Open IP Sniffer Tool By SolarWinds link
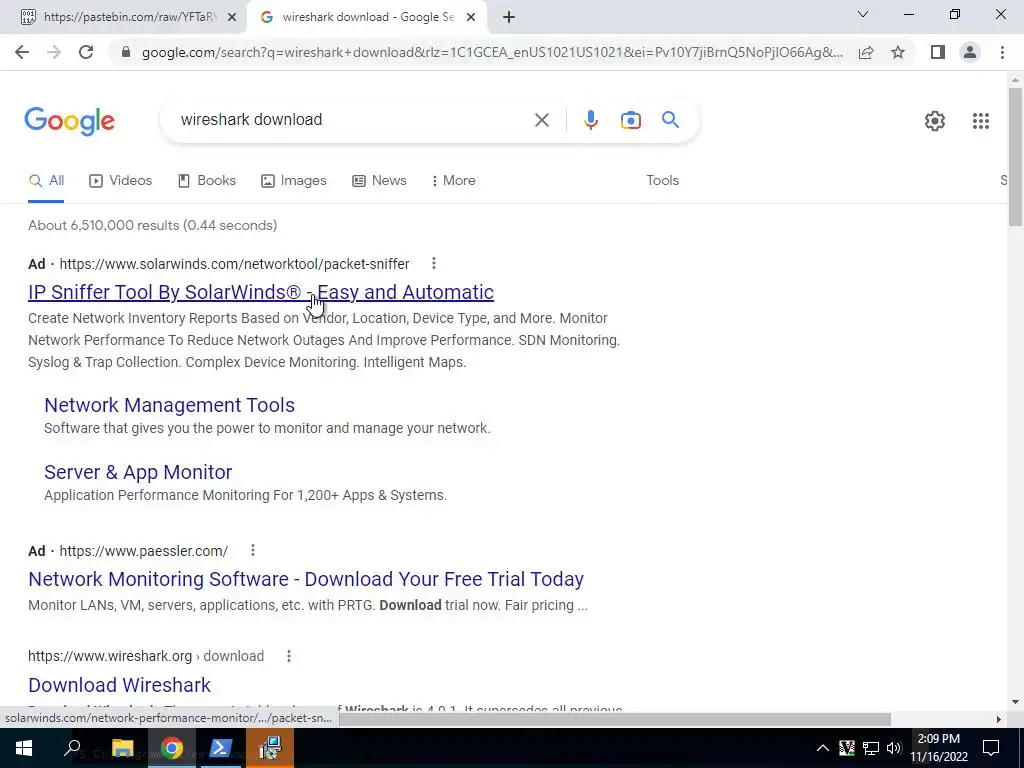 [x=261, y=292]
